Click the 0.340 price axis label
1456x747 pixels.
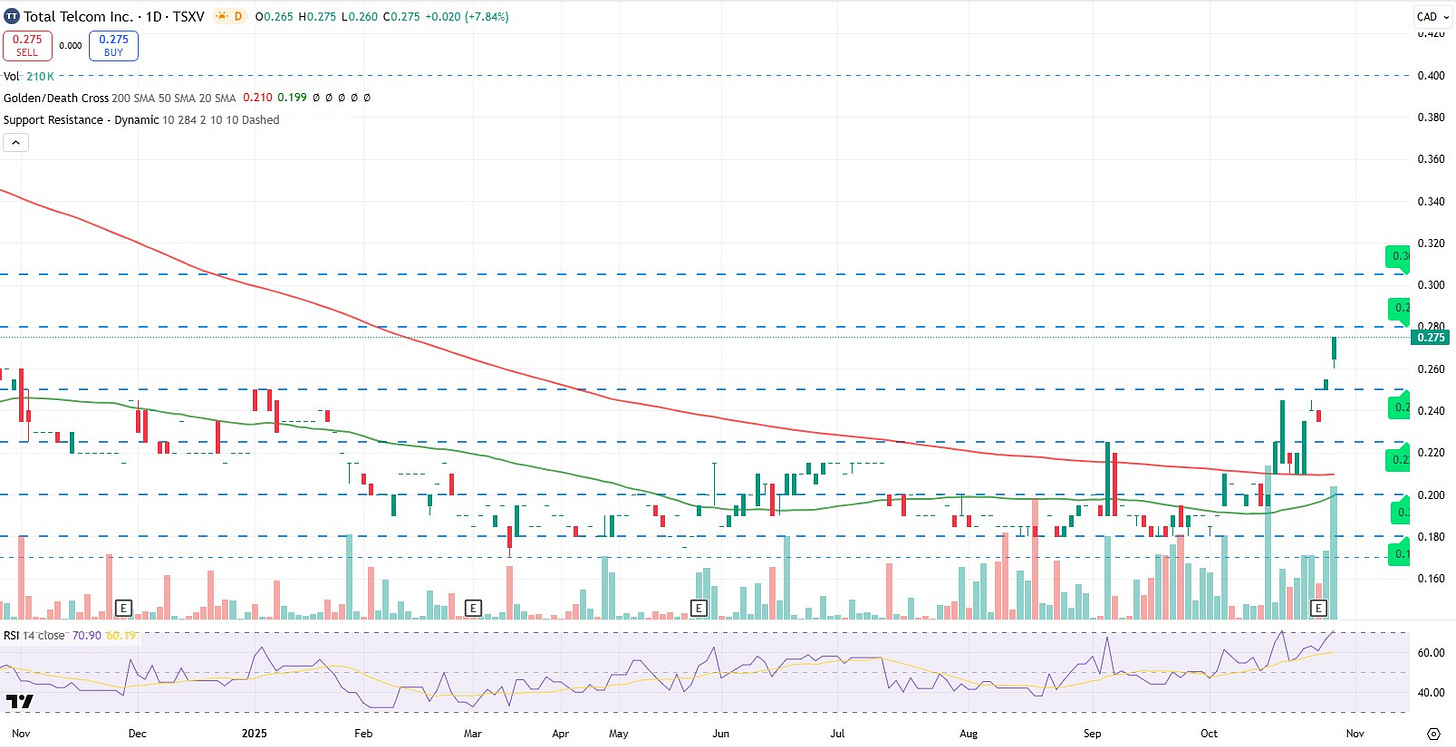1431,202
